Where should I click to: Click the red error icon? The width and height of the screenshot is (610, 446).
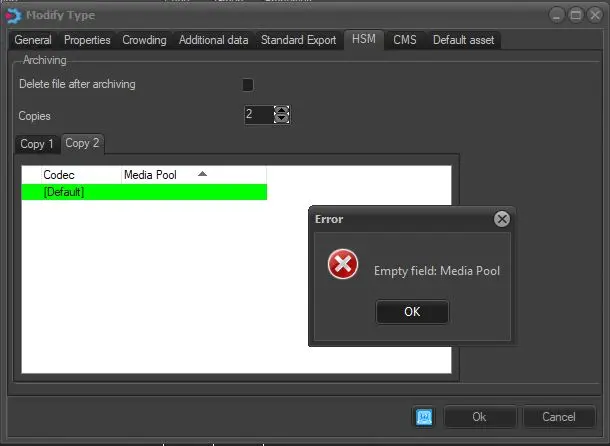[343, 265]
